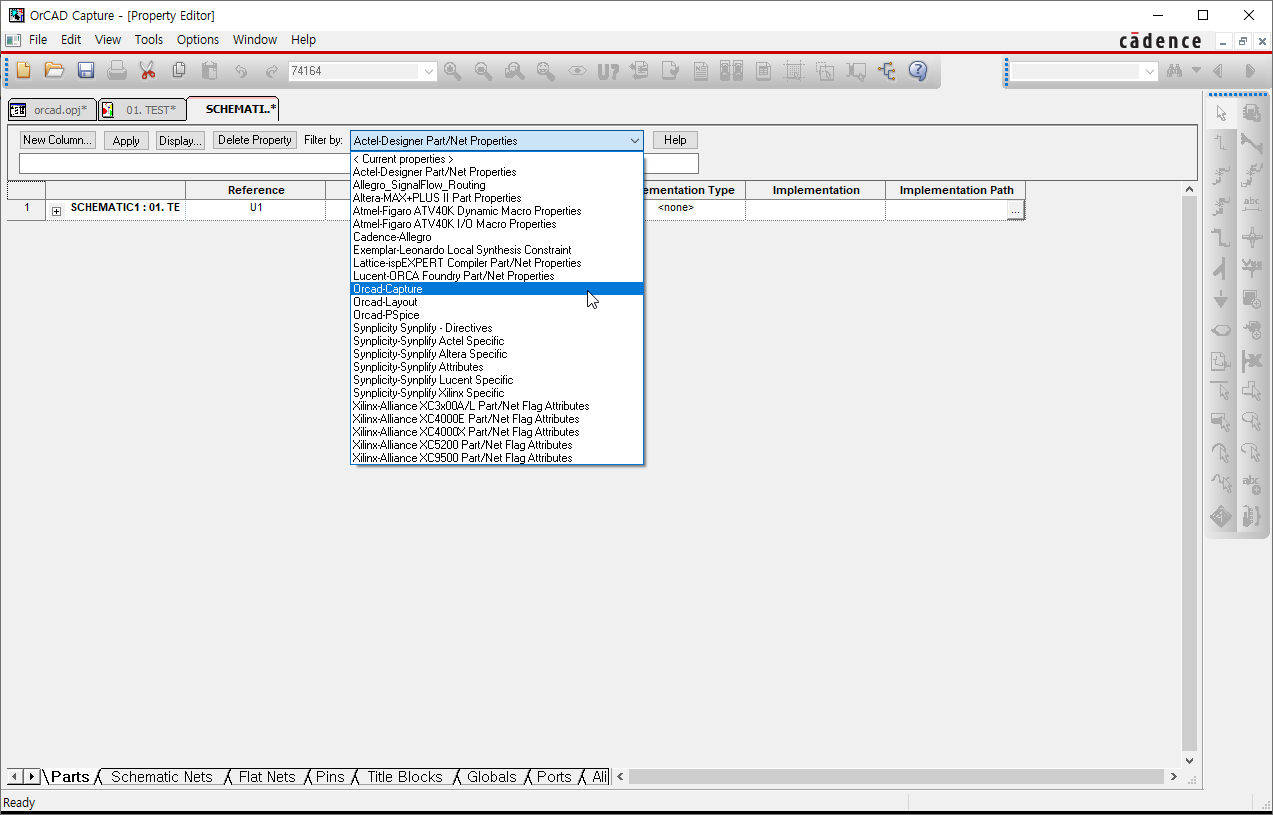
Task: Click the Open folder toolbar icon
Action: pyautogui.click(x=54, y=71)
